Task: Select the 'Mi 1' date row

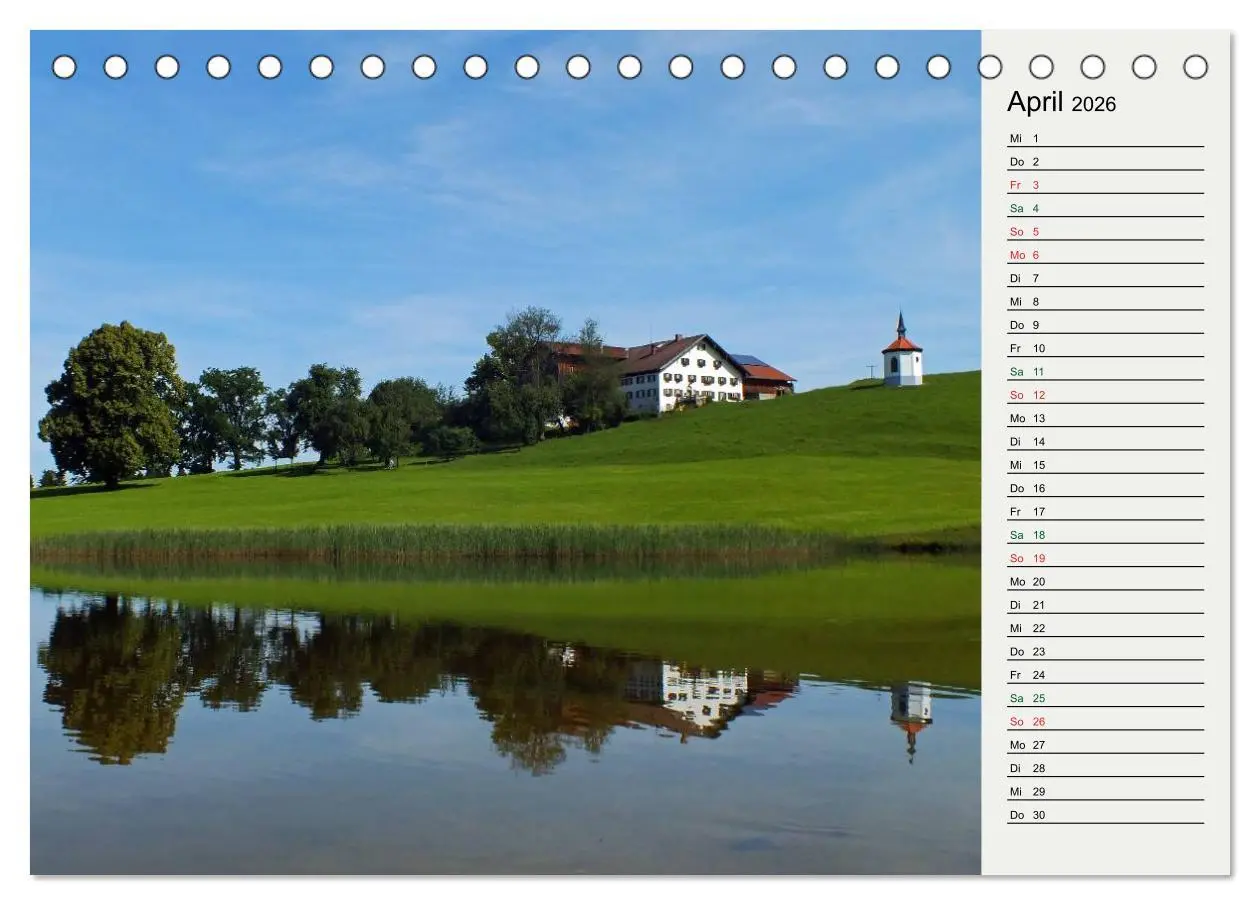Action: [x=1105, y=138]
